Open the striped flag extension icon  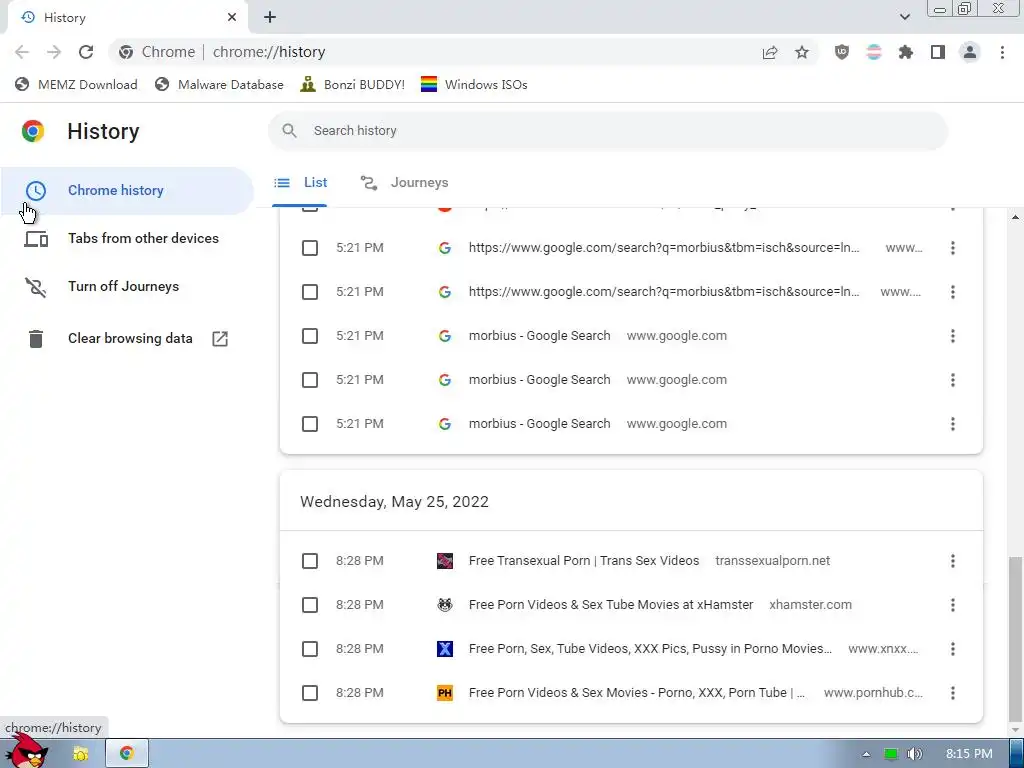[874, 52]
